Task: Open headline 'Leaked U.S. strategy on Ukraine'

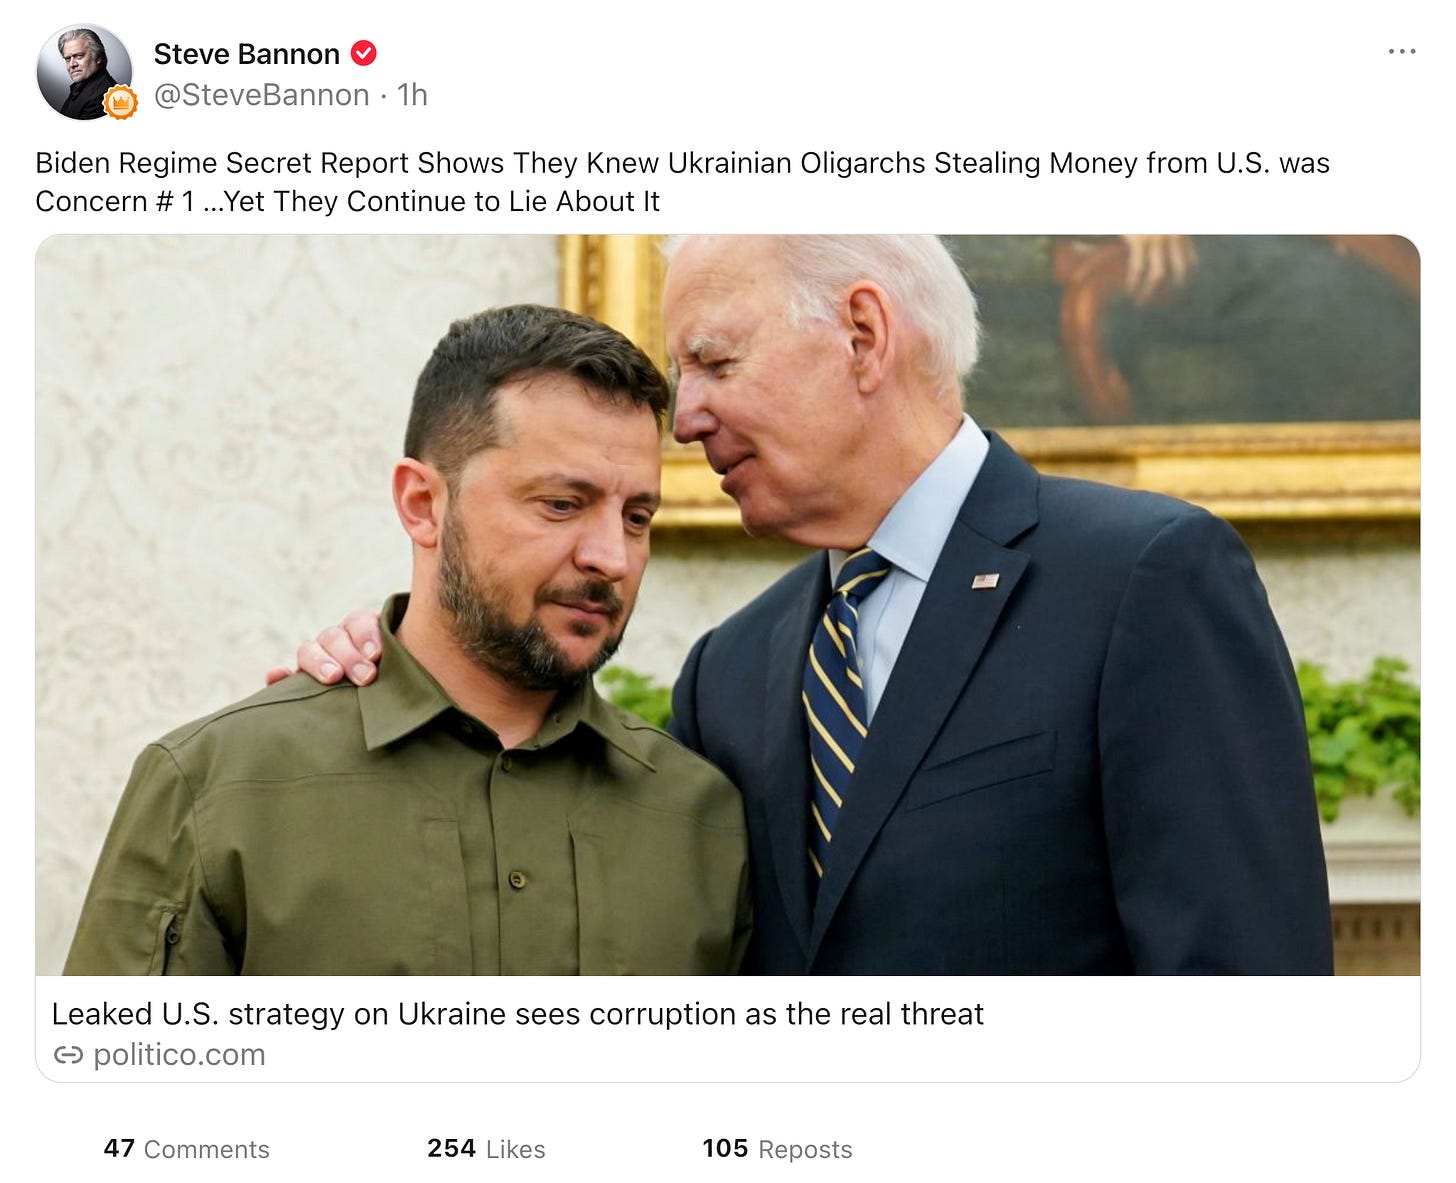Action: click(517, 1014)
